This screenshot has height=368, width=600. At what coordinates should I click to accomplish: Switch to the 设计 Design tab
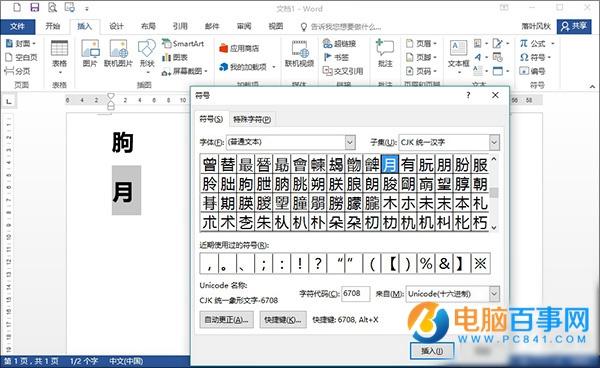116,26
